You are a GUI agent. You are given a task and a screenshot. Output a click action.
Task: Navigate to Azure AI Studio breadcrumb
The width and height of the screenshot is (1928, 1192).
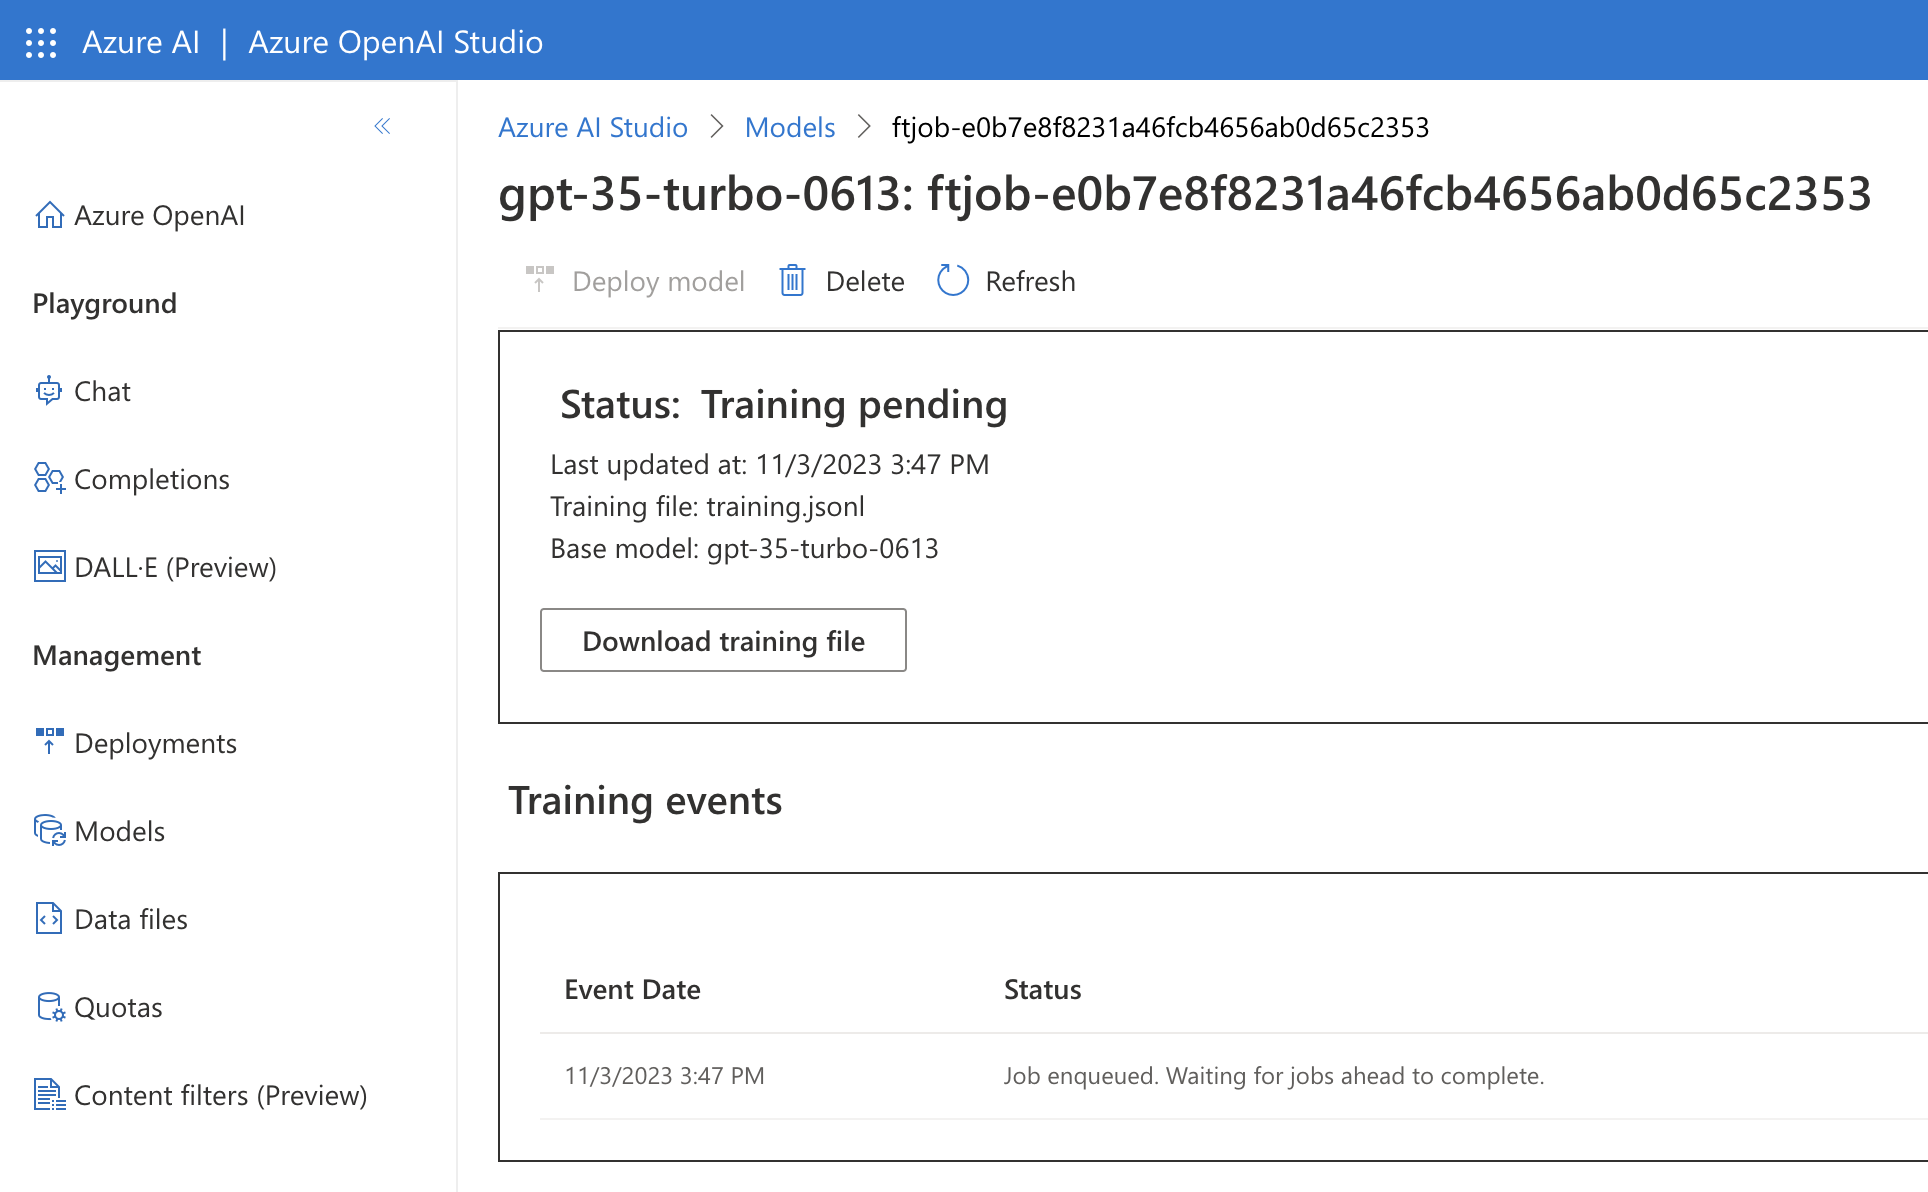pyautogui.click(x=593, y=127)
